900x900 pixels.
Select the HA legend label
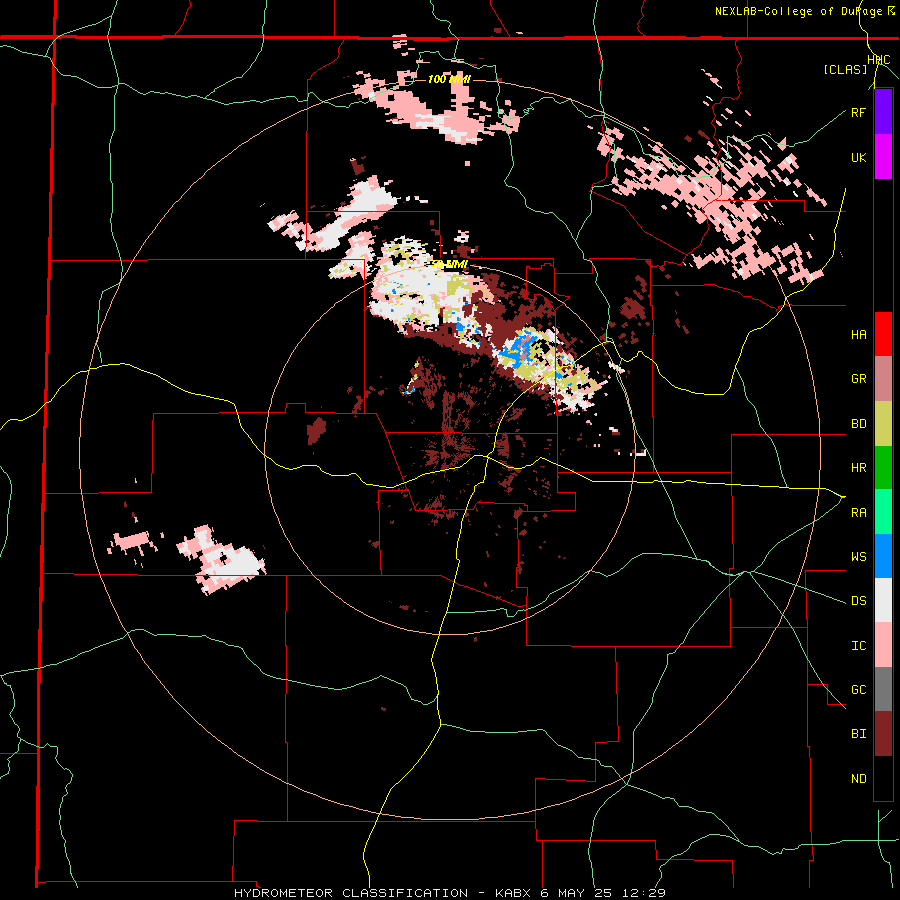click(x=858, y=334)
